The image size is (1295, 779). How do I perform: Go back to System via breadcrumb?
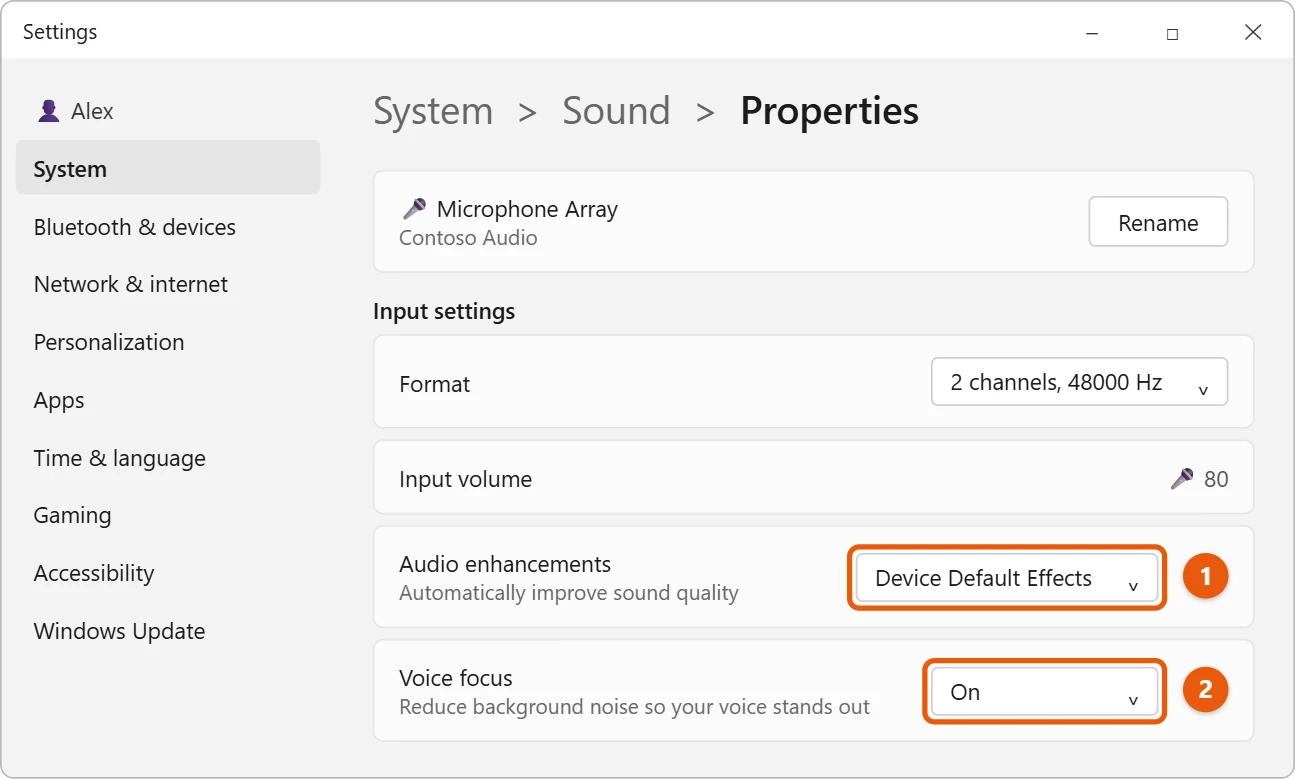433,111
